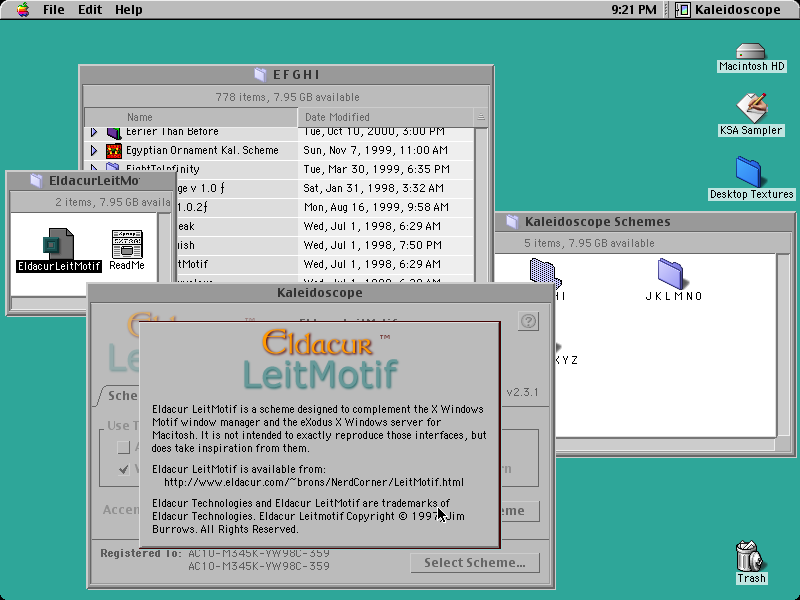Expand the Egyptian Ornament Kal. Scheme row
800x600 pixels.
coord(94,151)
